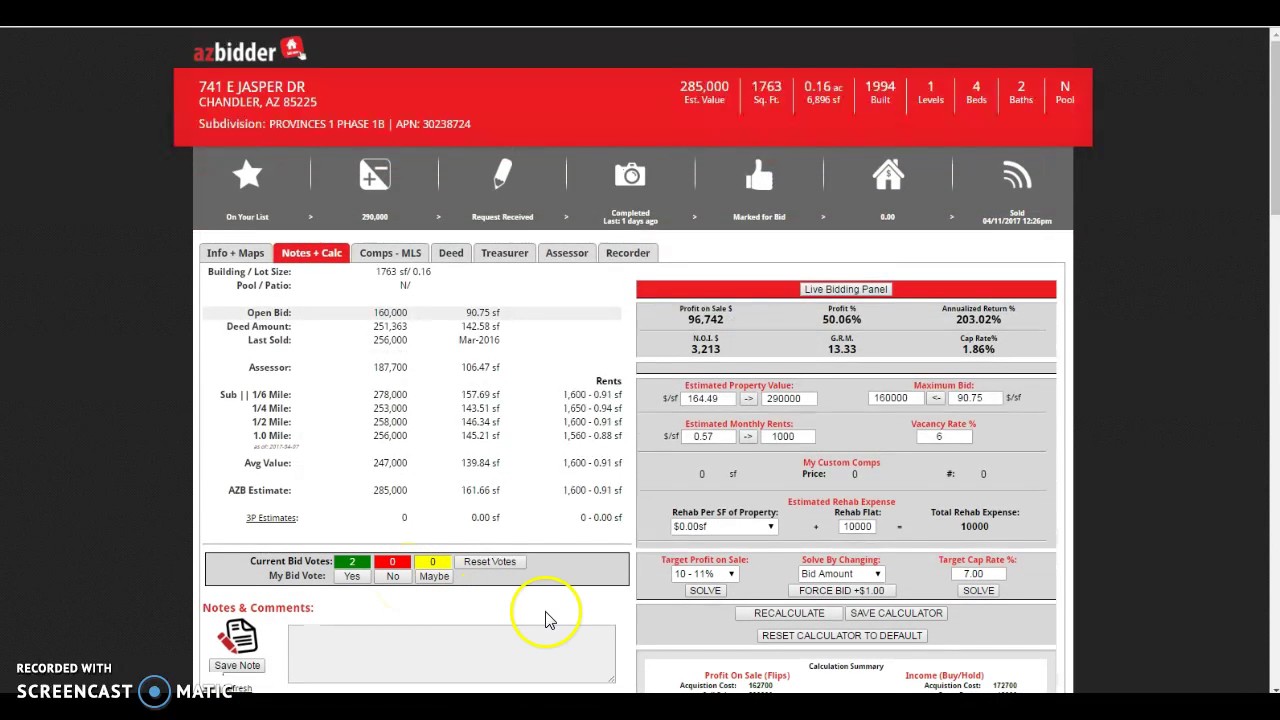This screenshot has width=1280, height=720.
Task: Click the max bid left-arrow convert button
Action: point(936,398)
